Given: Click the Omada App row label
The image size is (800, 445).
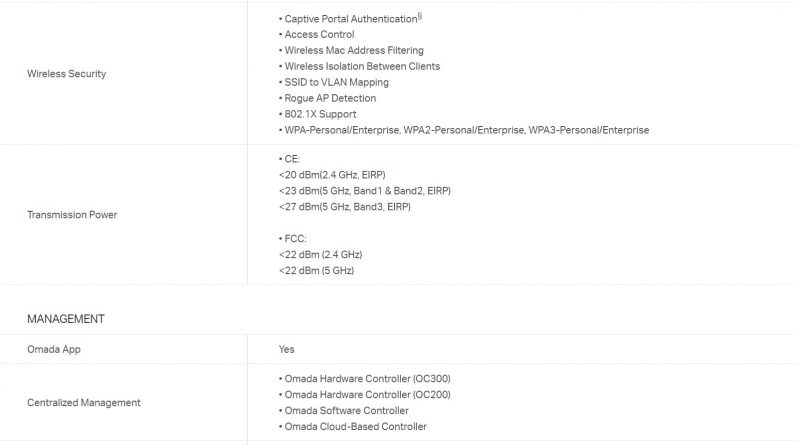Looking at the screenshot, I should pos(54,349).
